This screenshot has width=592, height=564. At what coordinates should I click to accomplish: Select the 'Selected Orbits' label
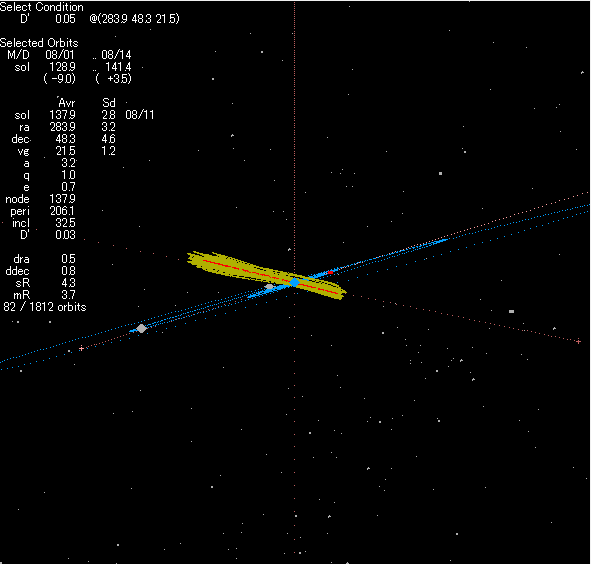tap(39, 43)
